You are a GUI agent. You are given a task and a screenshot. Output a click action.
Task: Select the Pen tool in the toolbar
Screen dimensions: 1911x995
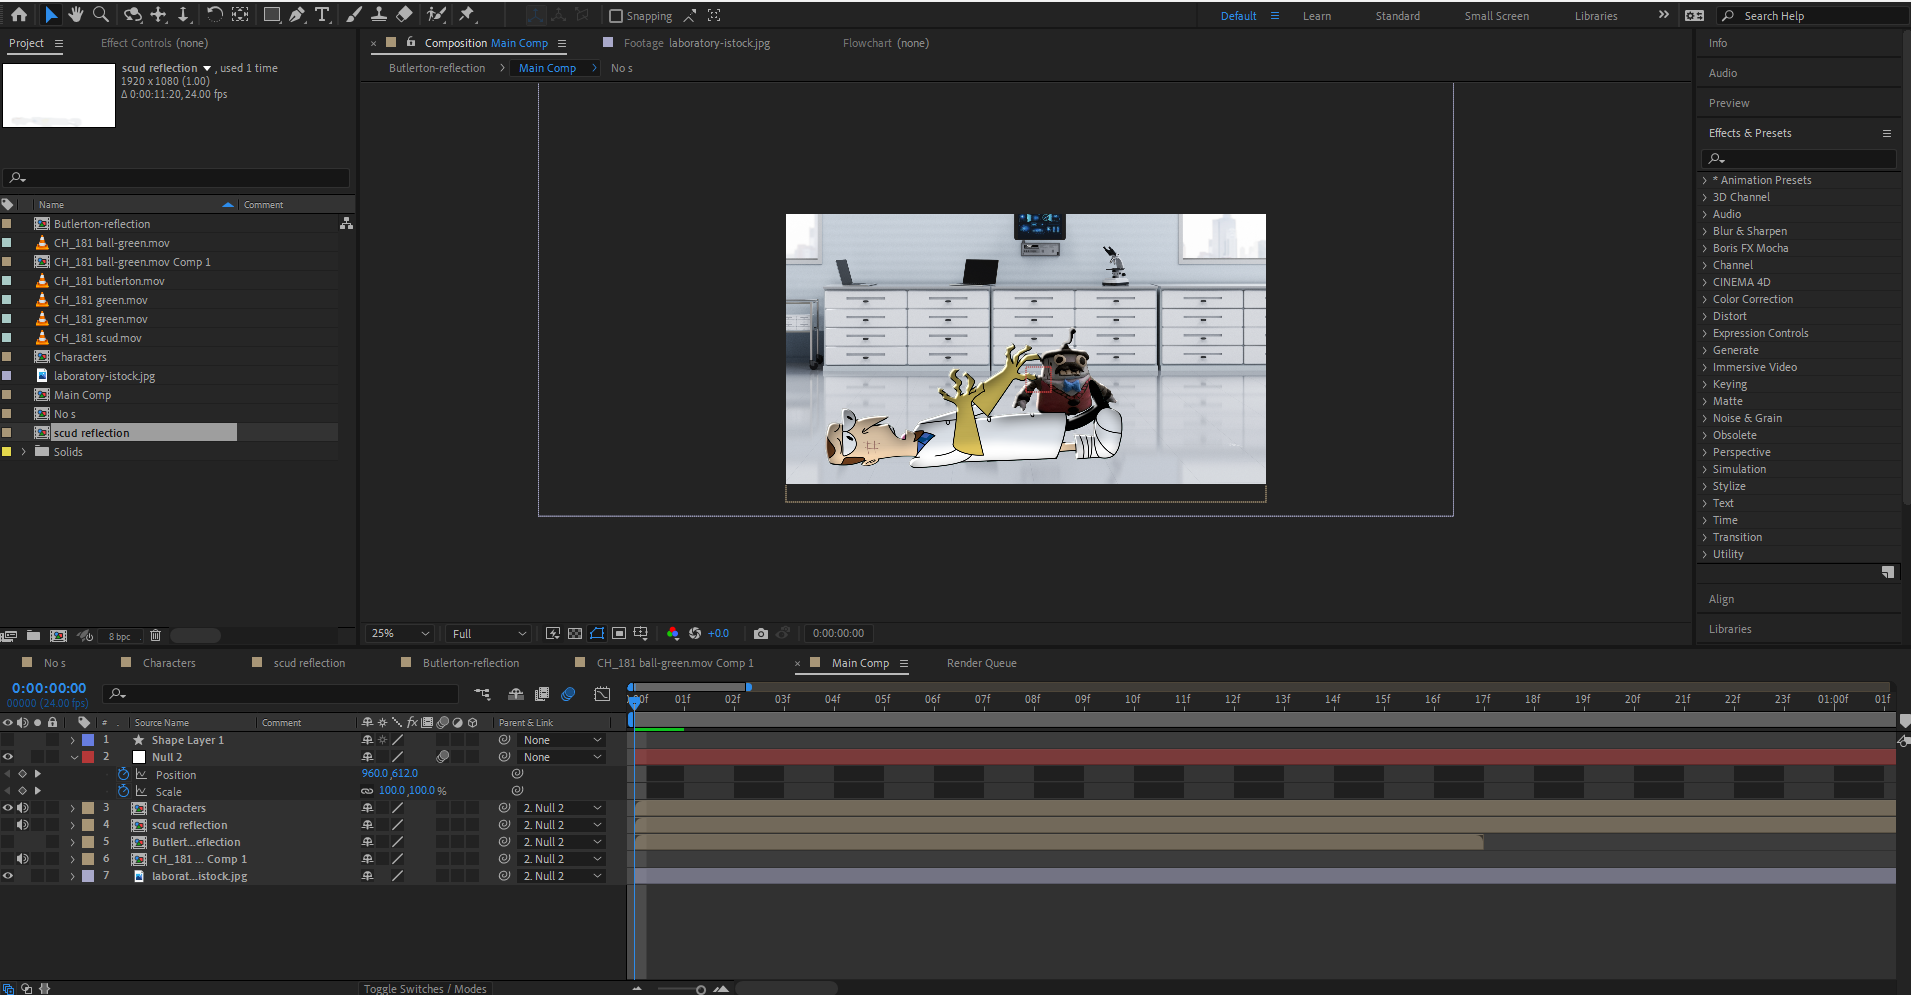click(297, 15)
